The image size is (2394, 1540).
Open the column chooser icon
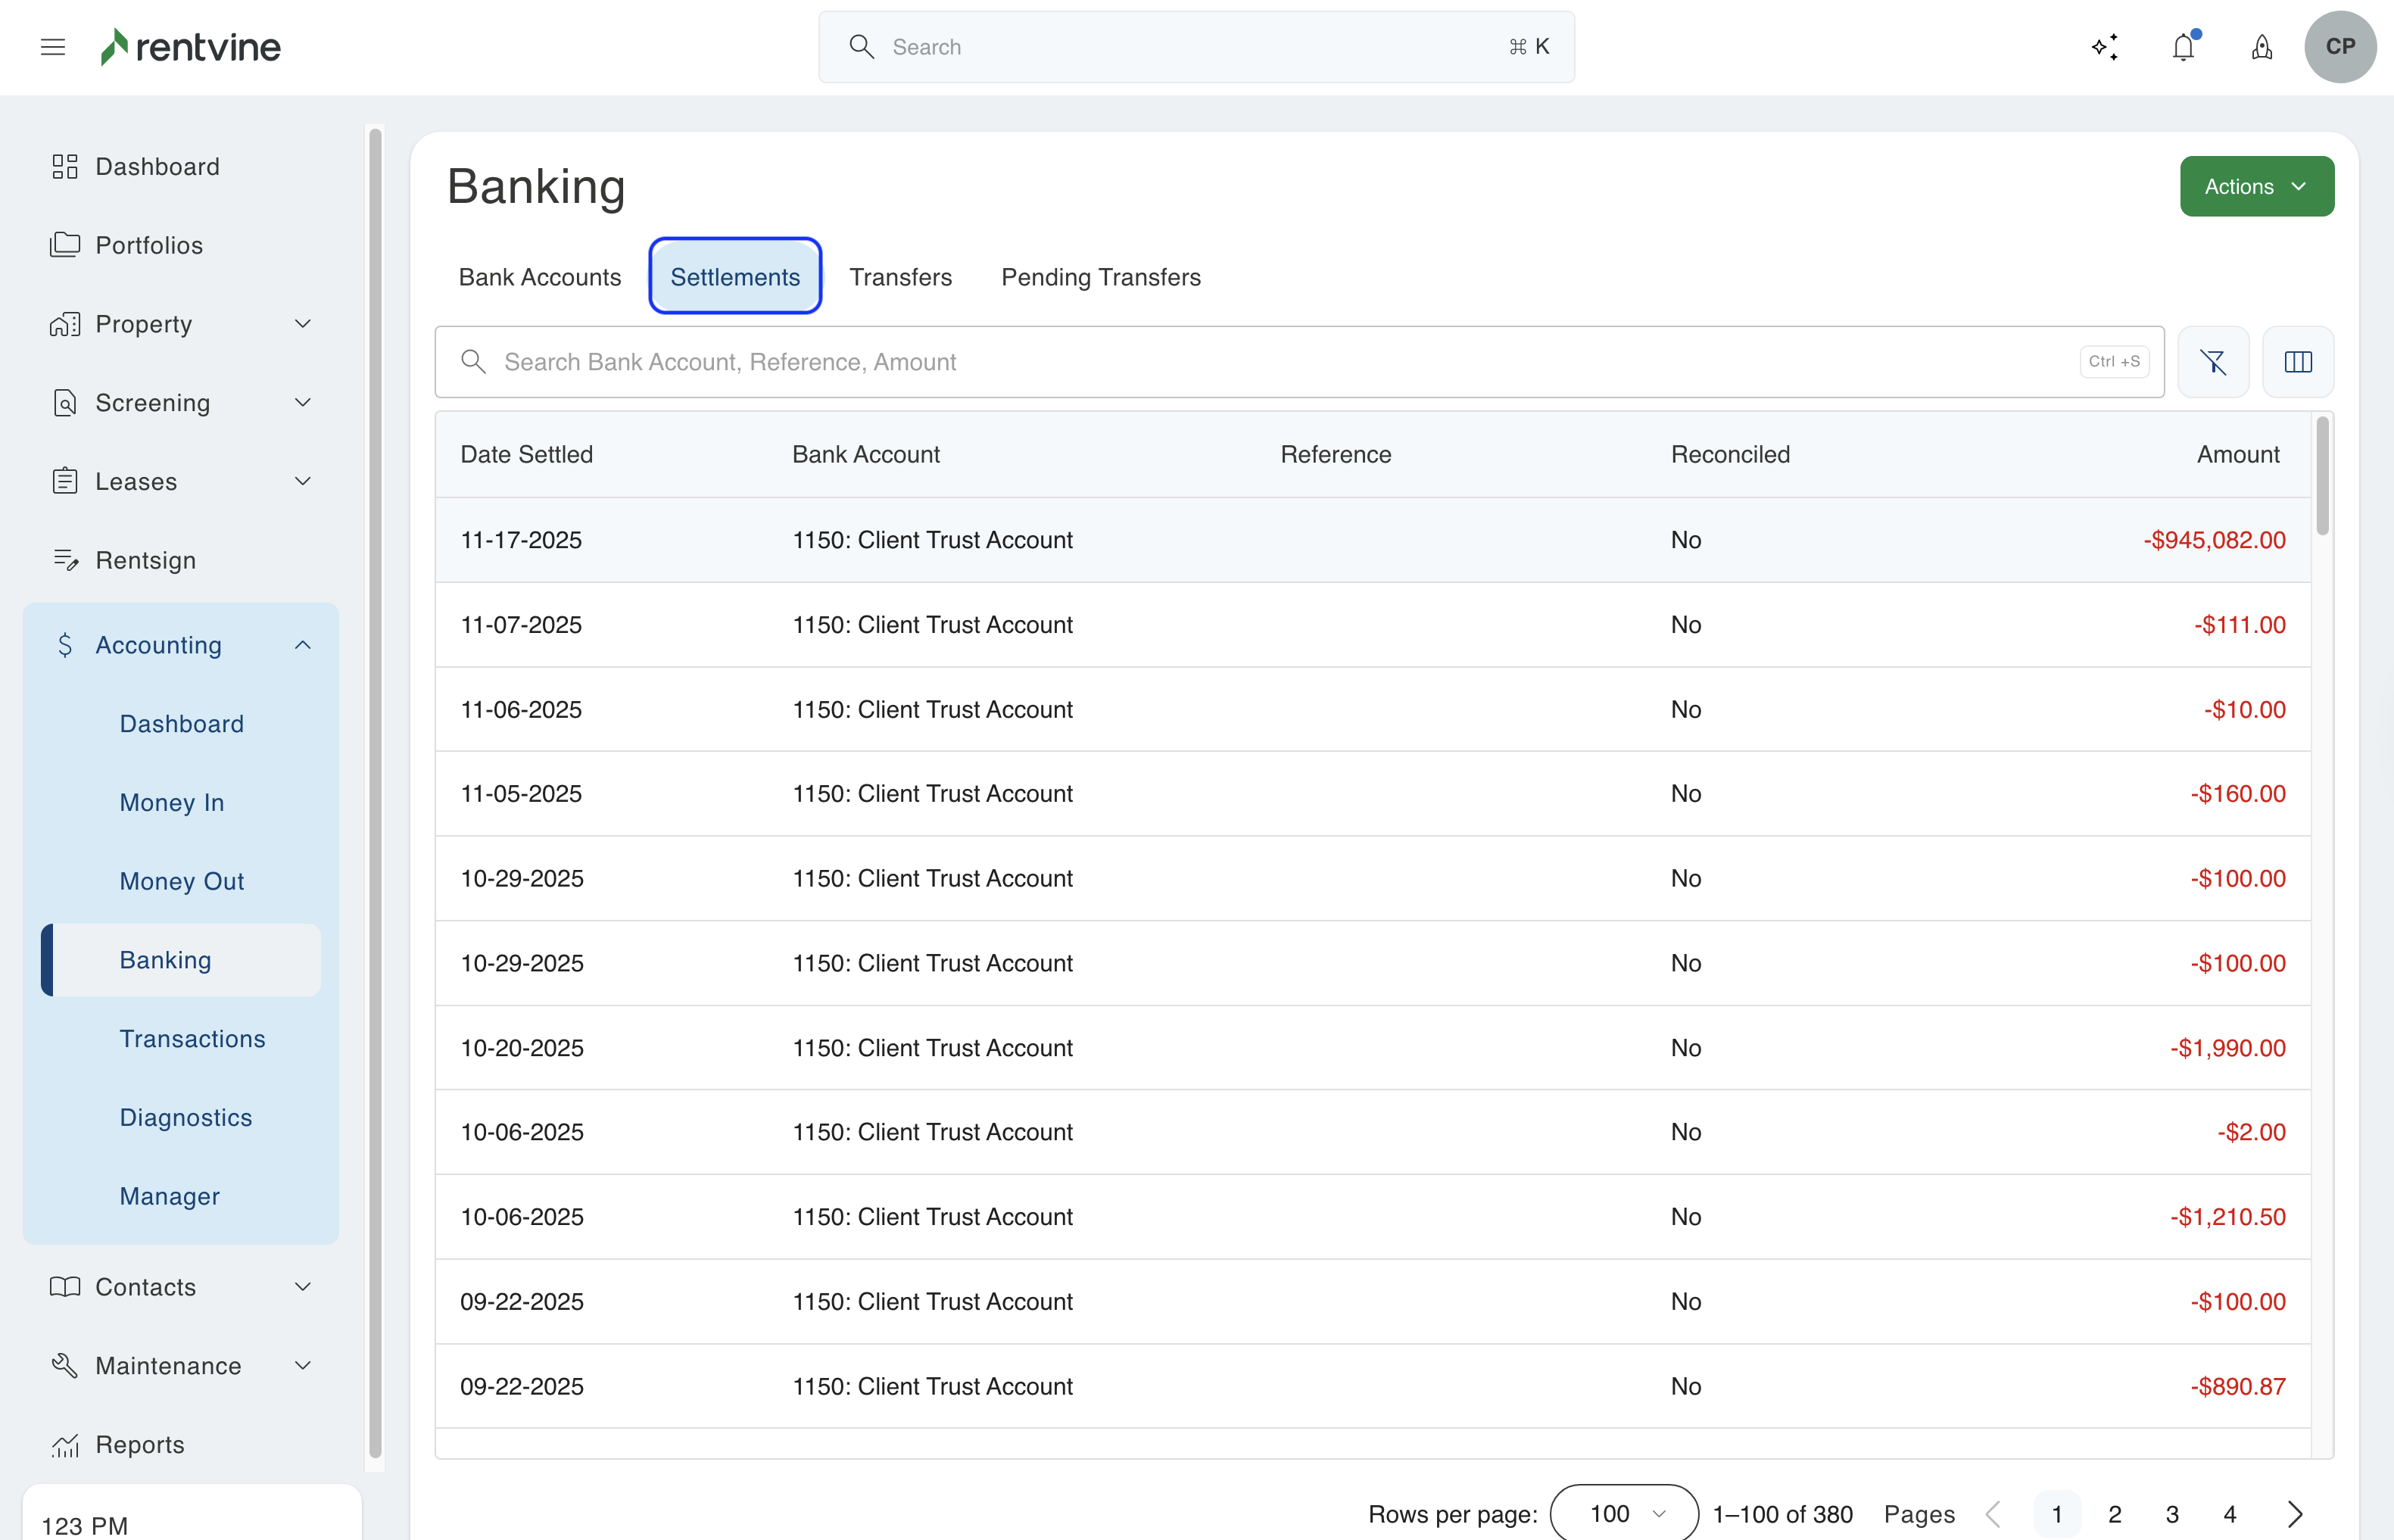(2298, 362)
